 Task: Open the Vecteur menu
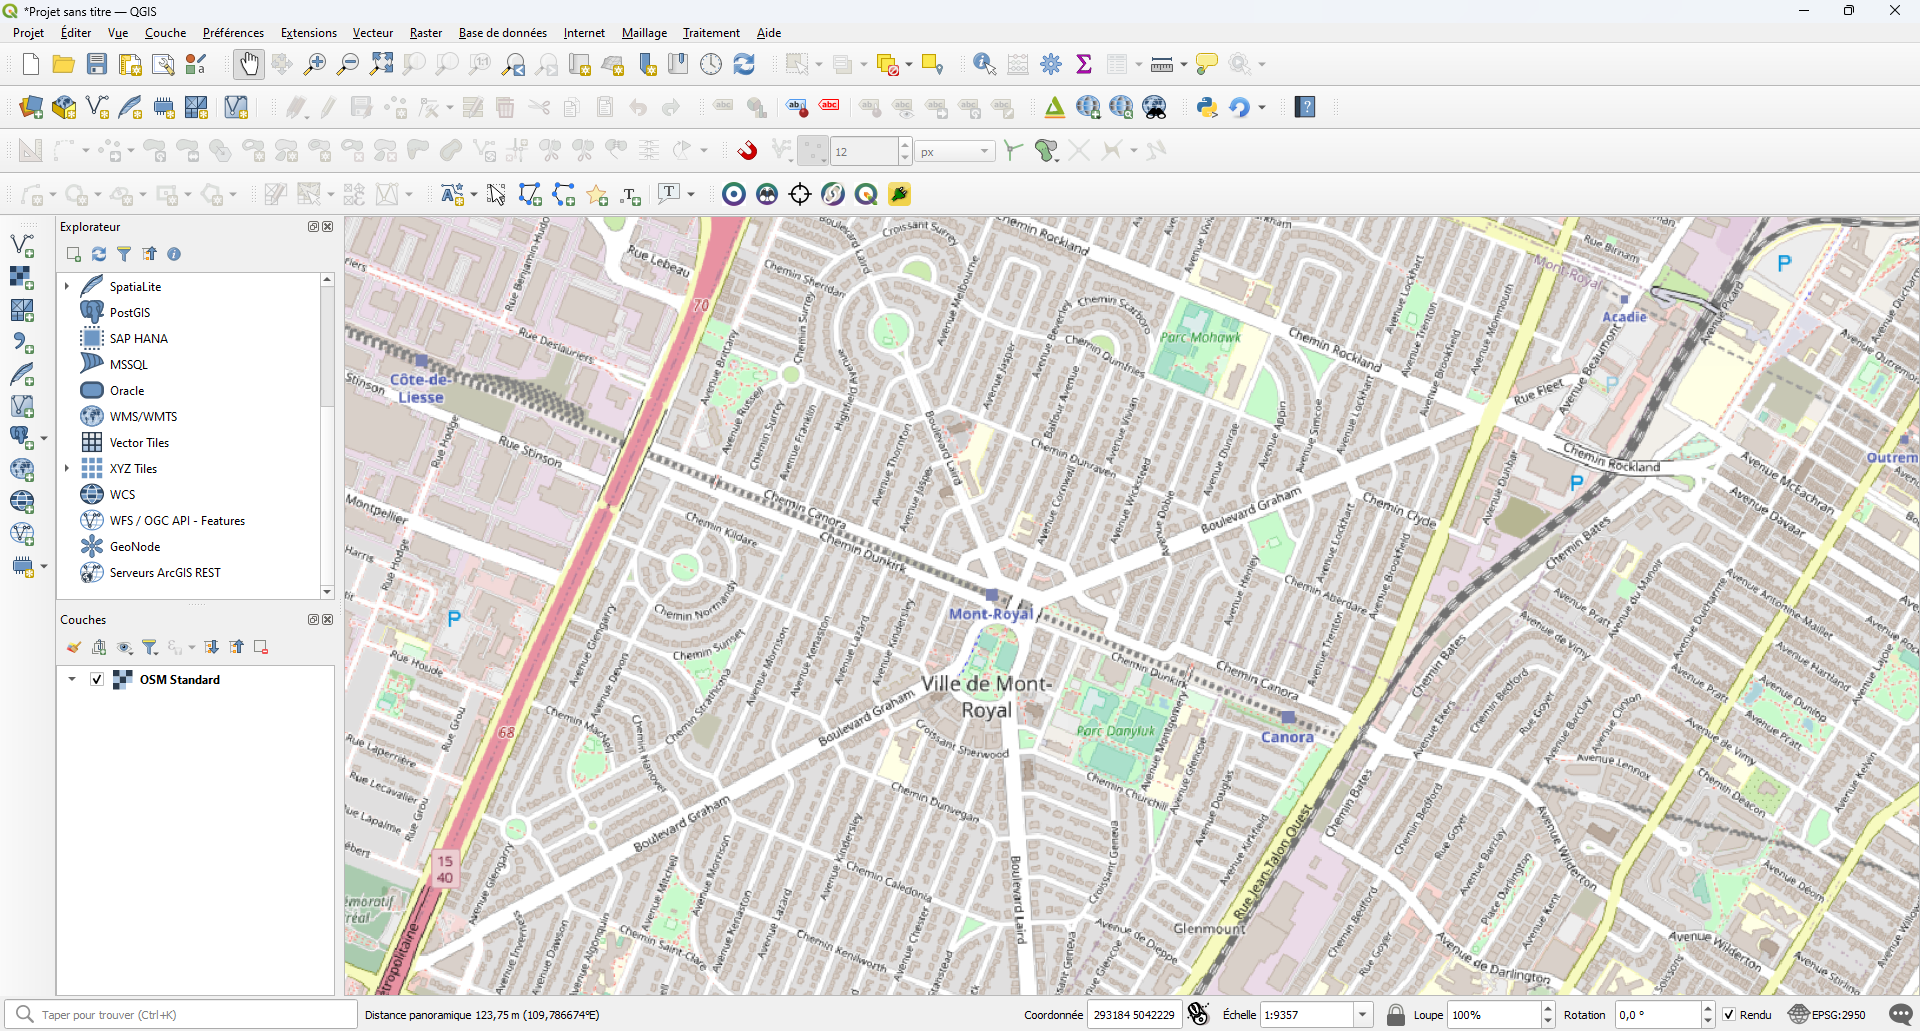pyautogui.click(x=372, y=33)
